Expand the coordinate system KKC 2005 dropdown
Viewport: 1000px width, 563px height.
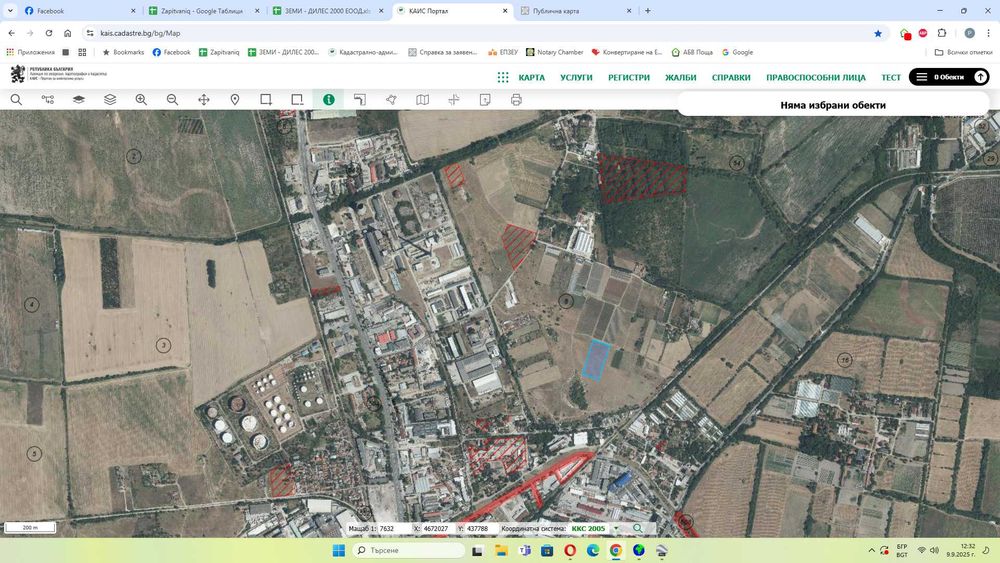coord(615,529)
